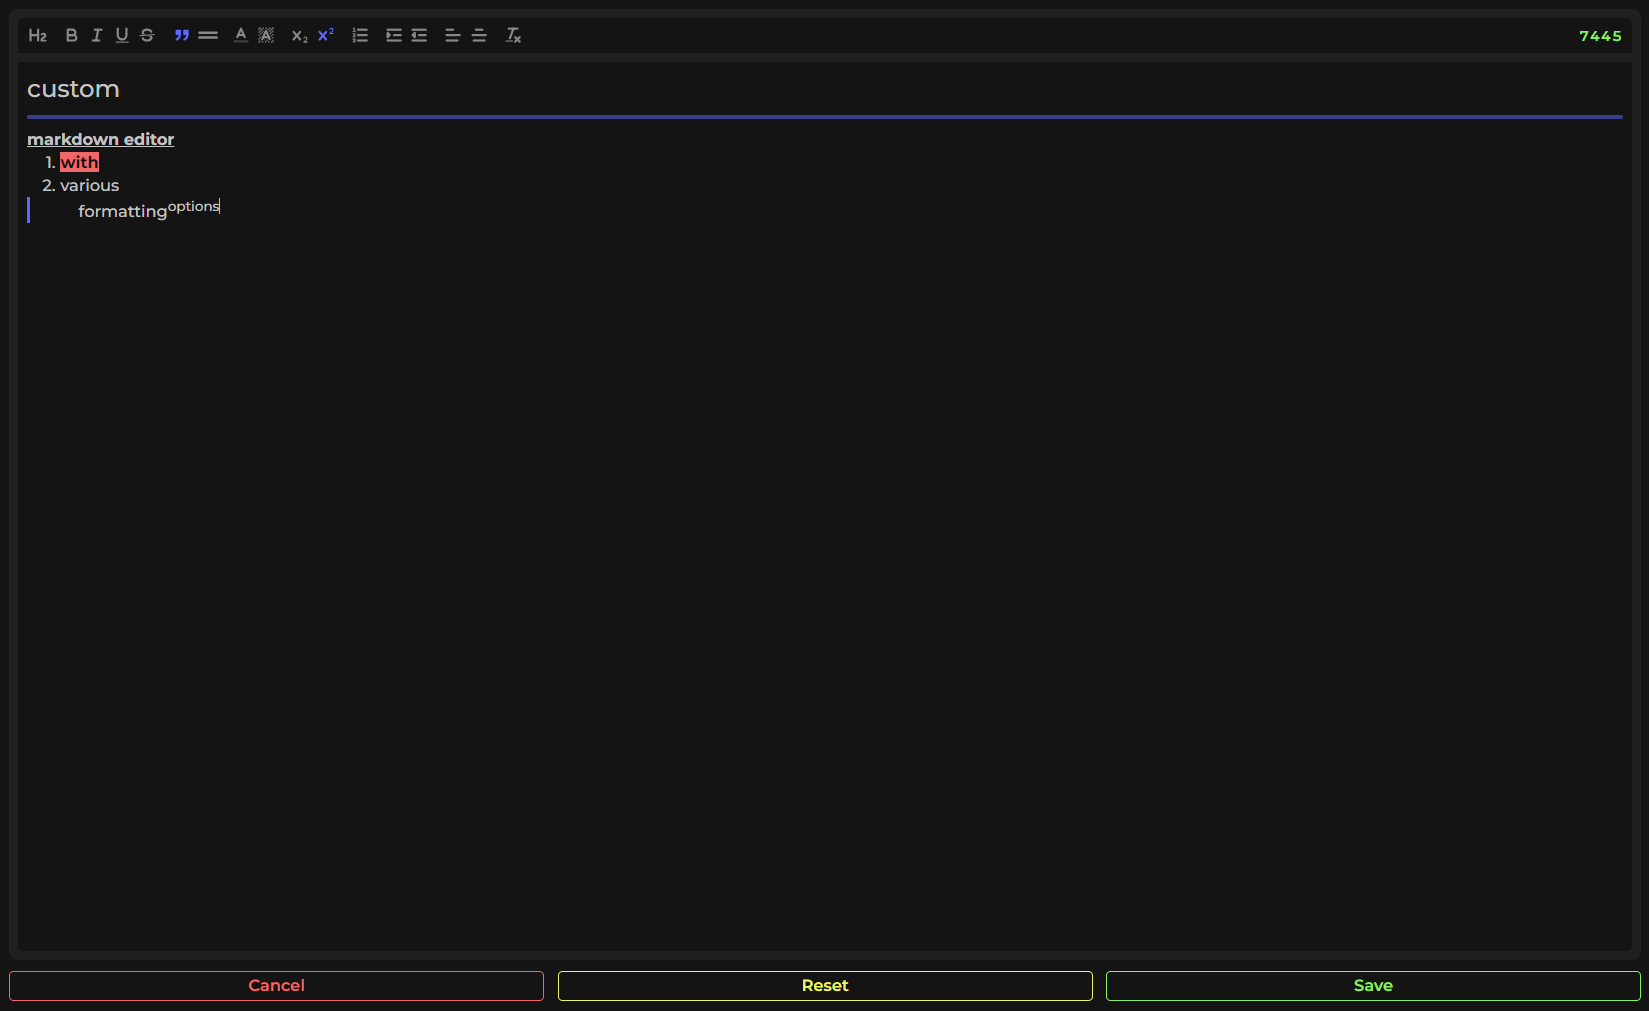Open the text color tool

point(240,34)
